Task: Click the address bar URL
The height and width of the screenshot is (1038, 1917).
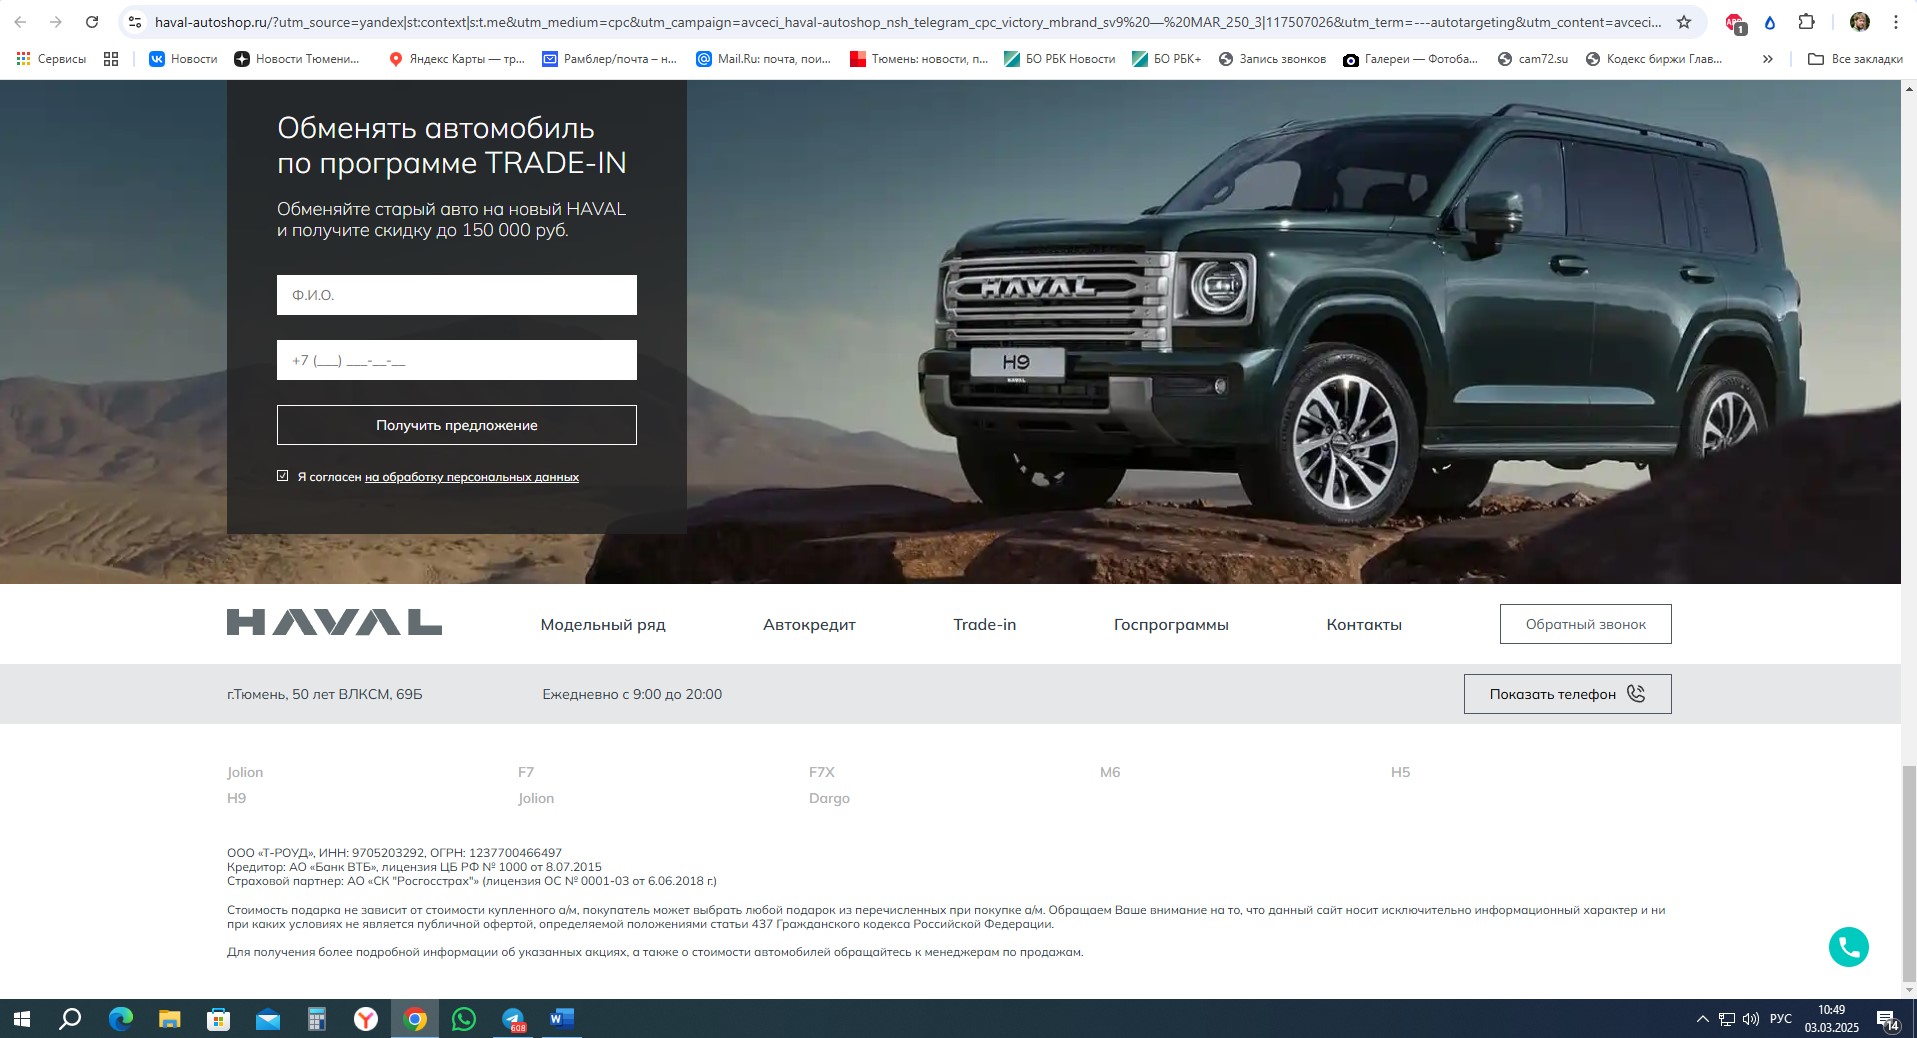Action: [x=907, y=22]
